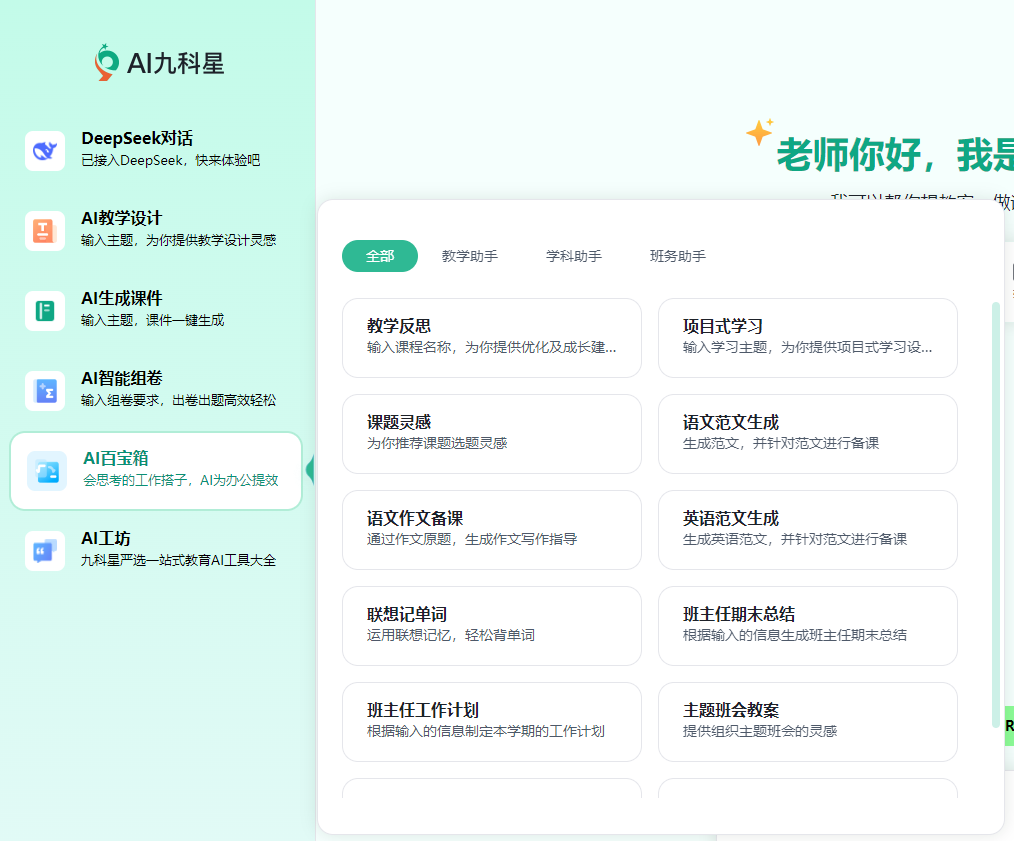The image size is (1014, 841).
Task: Click the AI九科星 logo
Action: tap(159, 63)
